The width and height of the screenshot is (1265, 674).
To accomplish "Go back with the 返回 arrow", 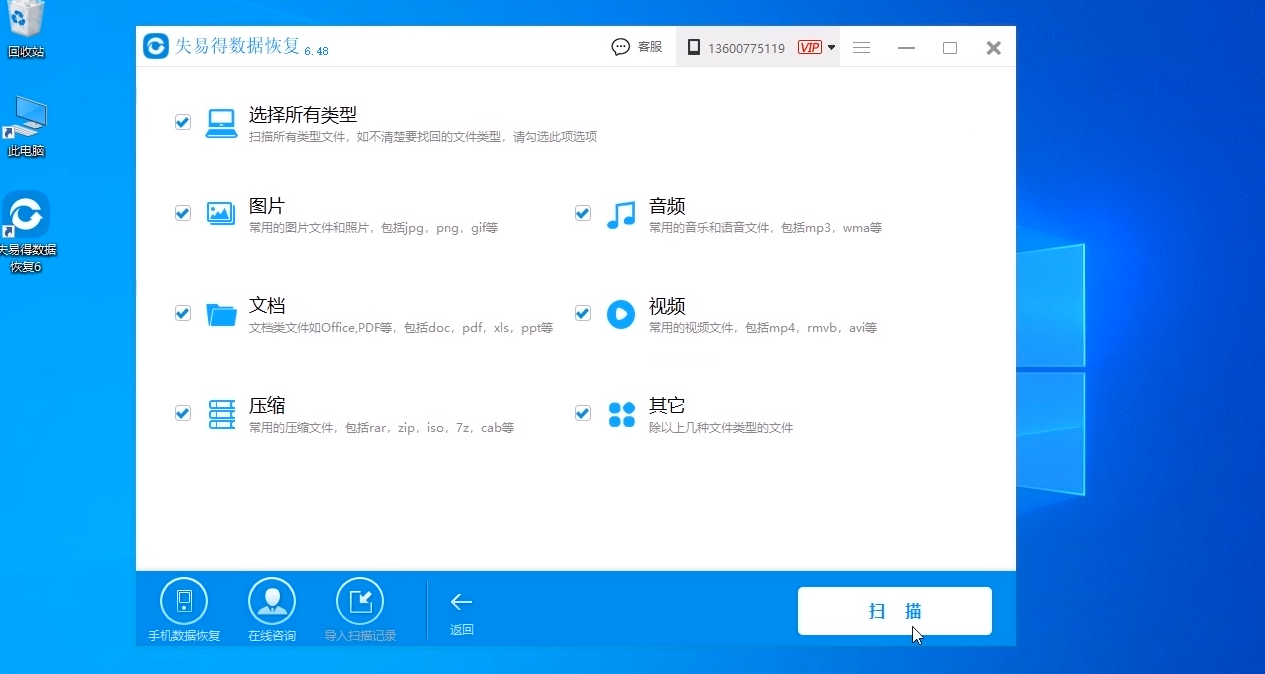I will [461, 613].
